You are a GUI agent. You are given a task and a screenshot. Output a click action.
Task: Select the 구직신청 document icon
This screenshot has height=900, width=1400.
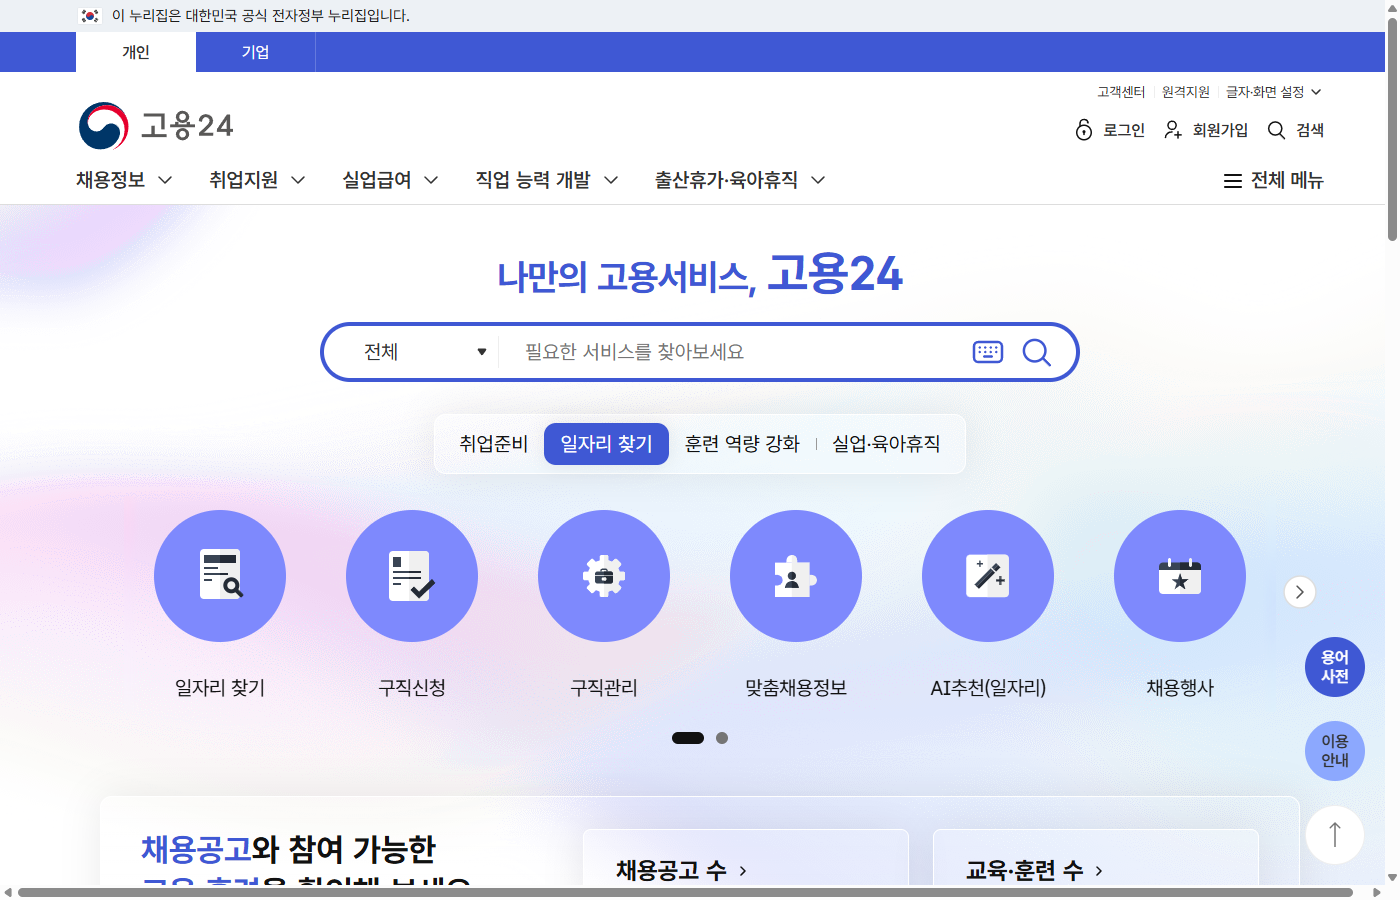pyautogui.click(x=412, y=576)
